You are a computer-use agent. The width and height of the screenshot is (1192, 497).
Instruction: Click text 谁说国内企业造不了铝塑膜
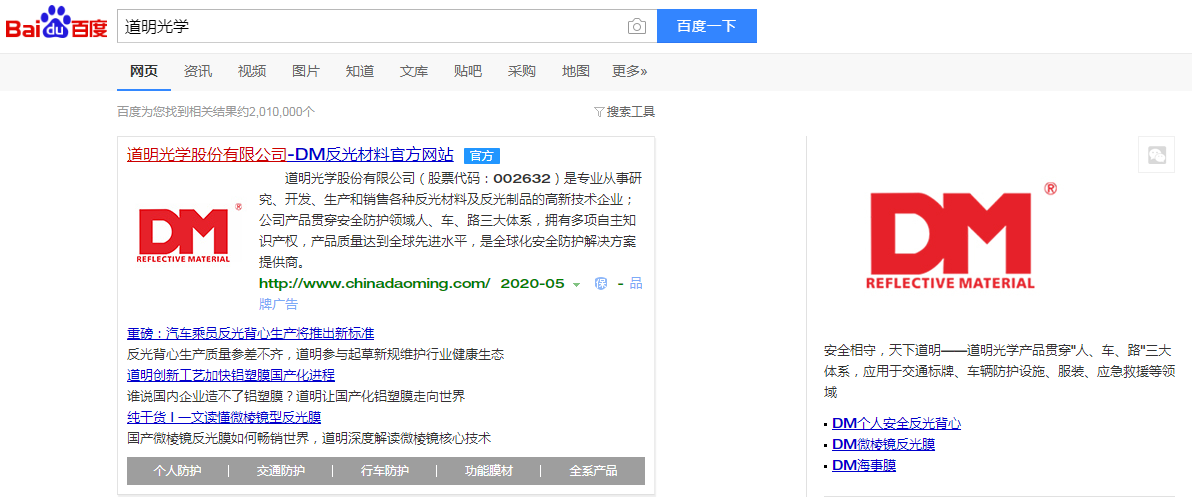(x=209, y=396)
